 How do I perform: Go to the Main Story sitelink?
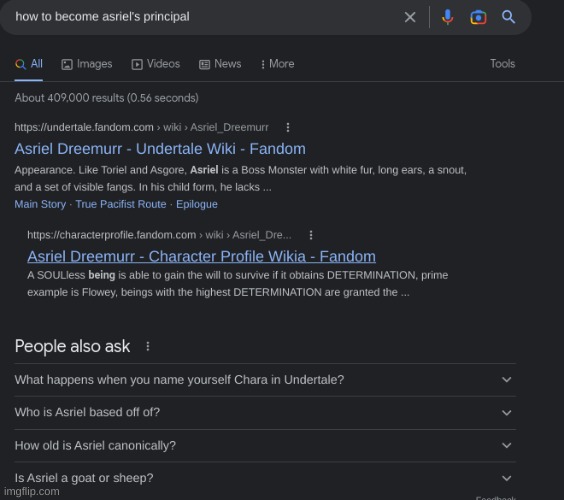click(x=40, y=204)
